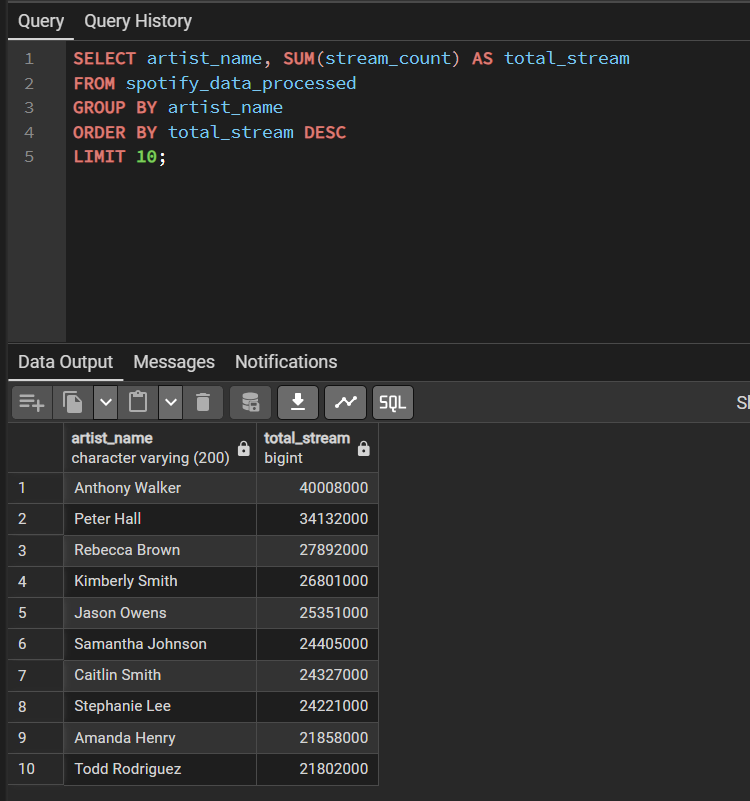Select the Stephanie Lee cell
750x801 pixels.
[160, 706]
